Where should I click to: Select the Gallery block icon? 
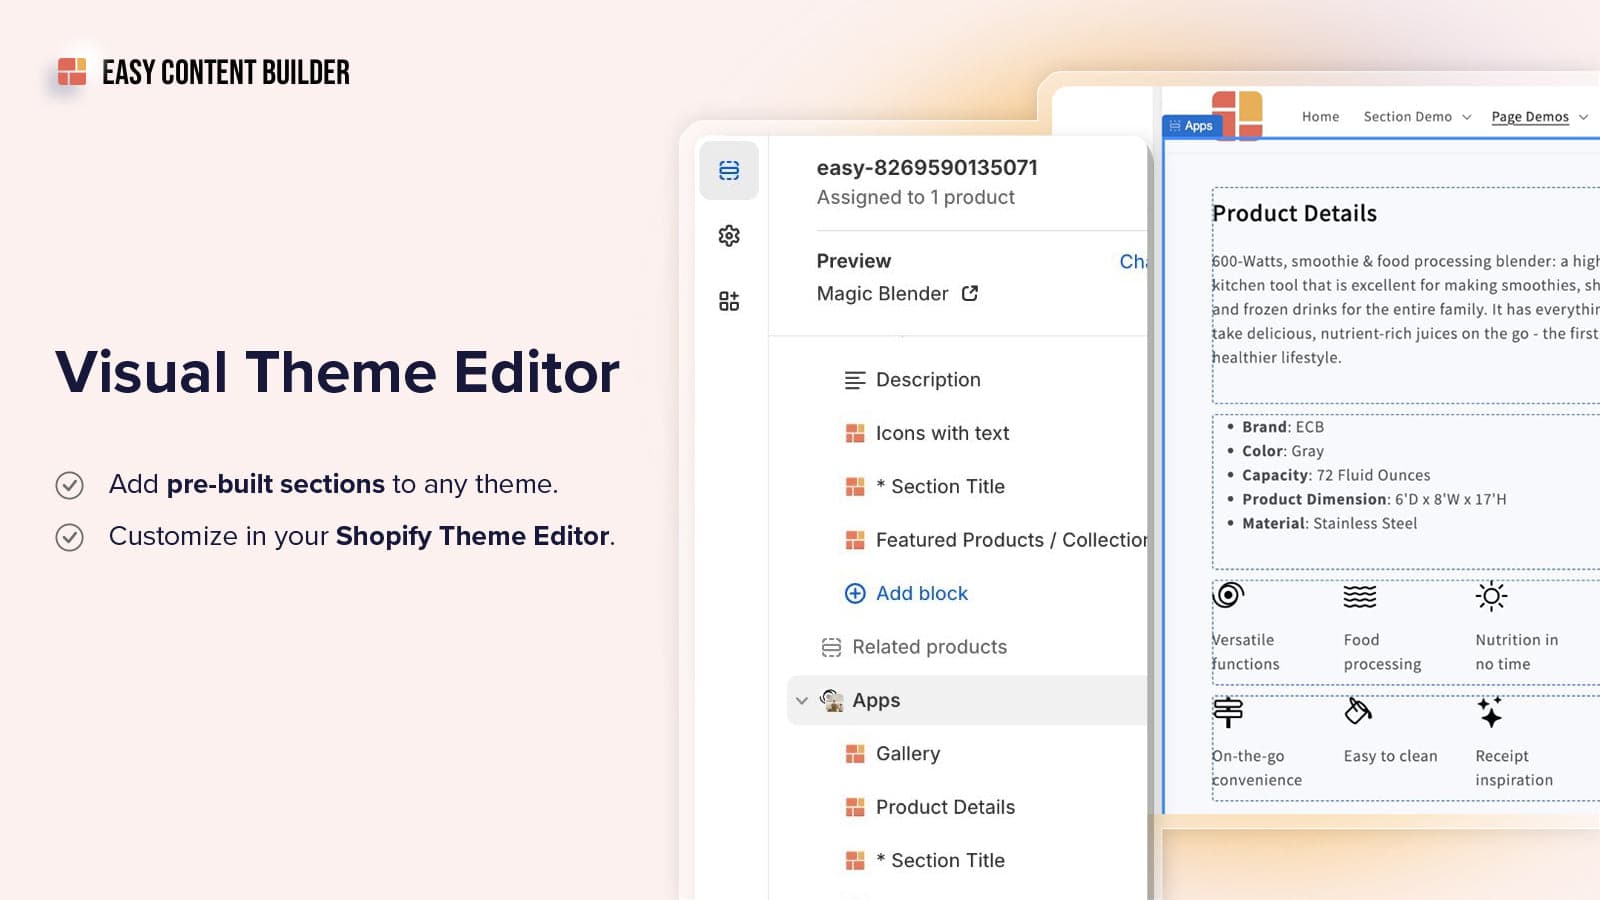coord(855,753)
